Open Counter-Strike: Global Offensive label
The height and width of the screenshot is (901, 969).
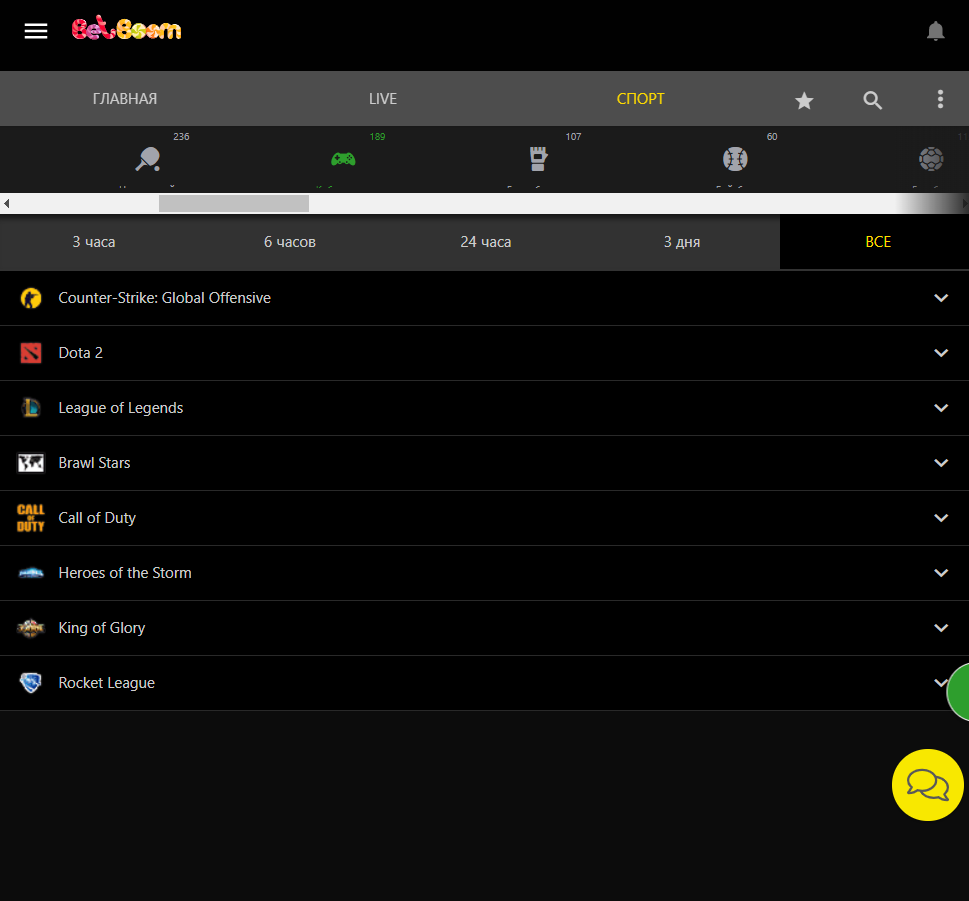(x=164, y=298)
